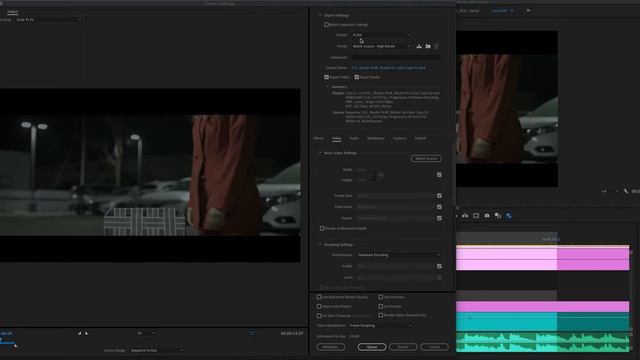
Task: Click the Cancel button
Action: [434, 347]
